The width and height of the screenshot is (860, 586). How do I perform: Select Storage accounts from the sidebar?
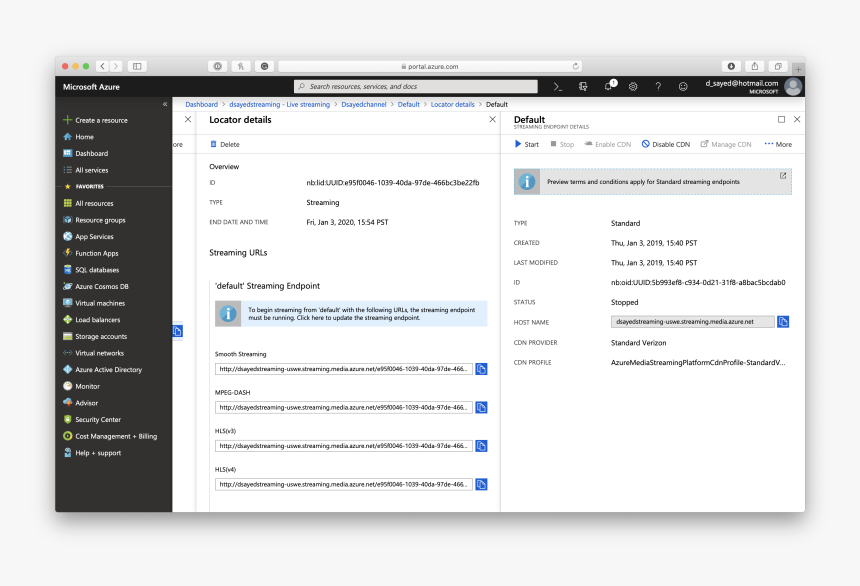tap(101, 336)
